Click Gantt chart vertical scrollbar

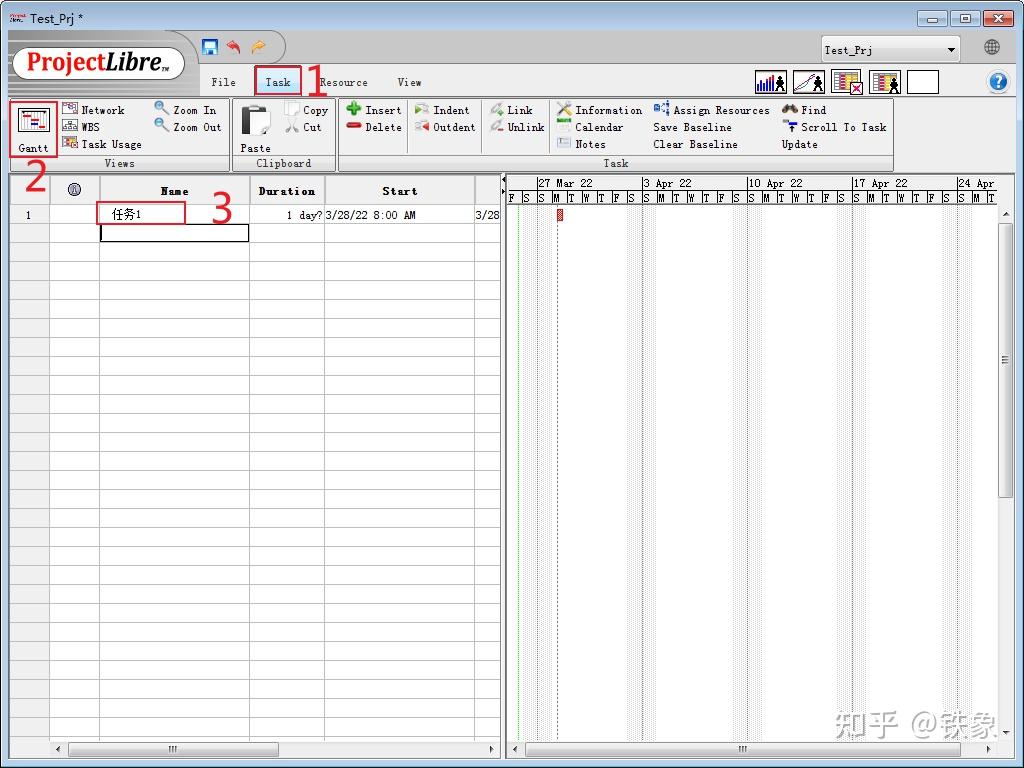point(1005,360)
